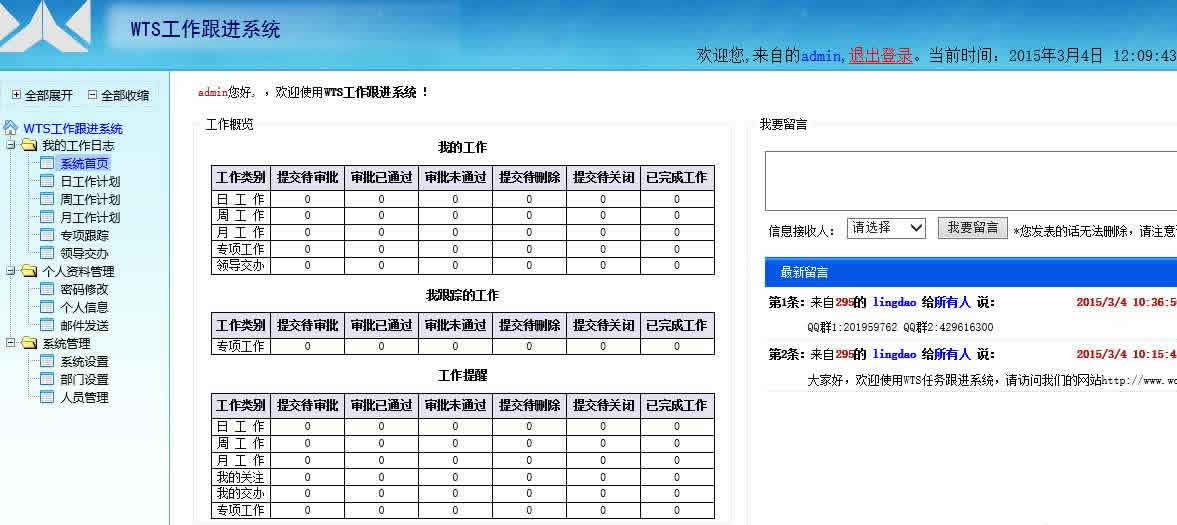This screenshot has width=1177, height=525.
Task: Open 部门设置 under 系统管理
Action: [x=85, y=379]
